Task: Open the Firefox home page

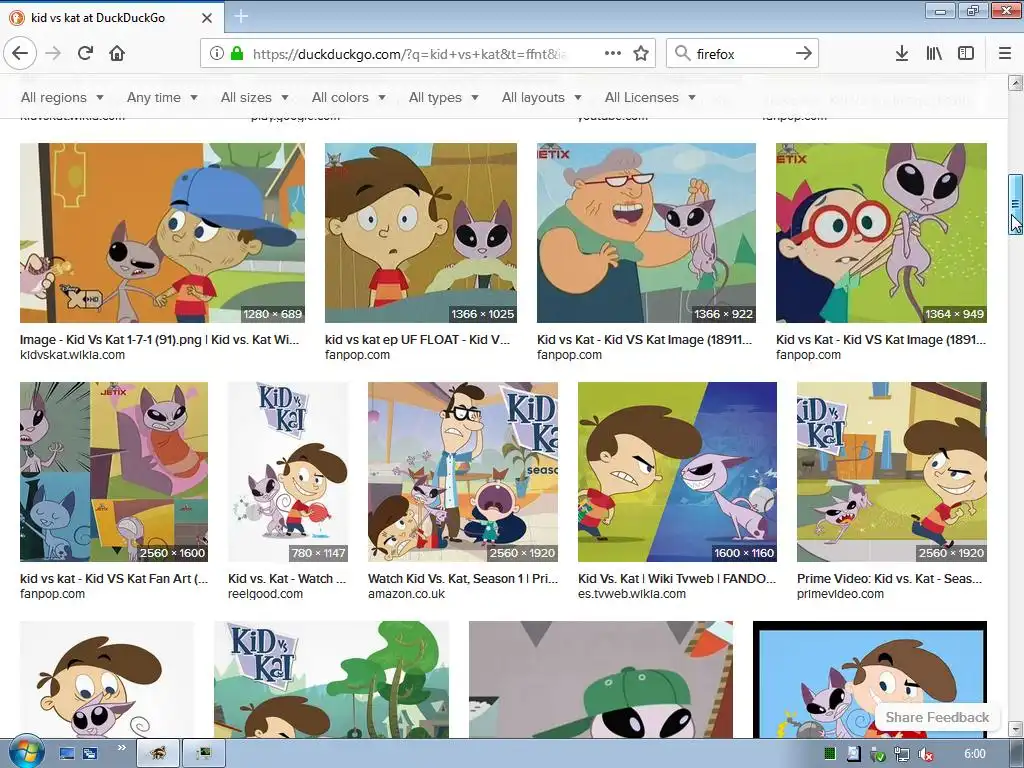Action: pos(117,53)
